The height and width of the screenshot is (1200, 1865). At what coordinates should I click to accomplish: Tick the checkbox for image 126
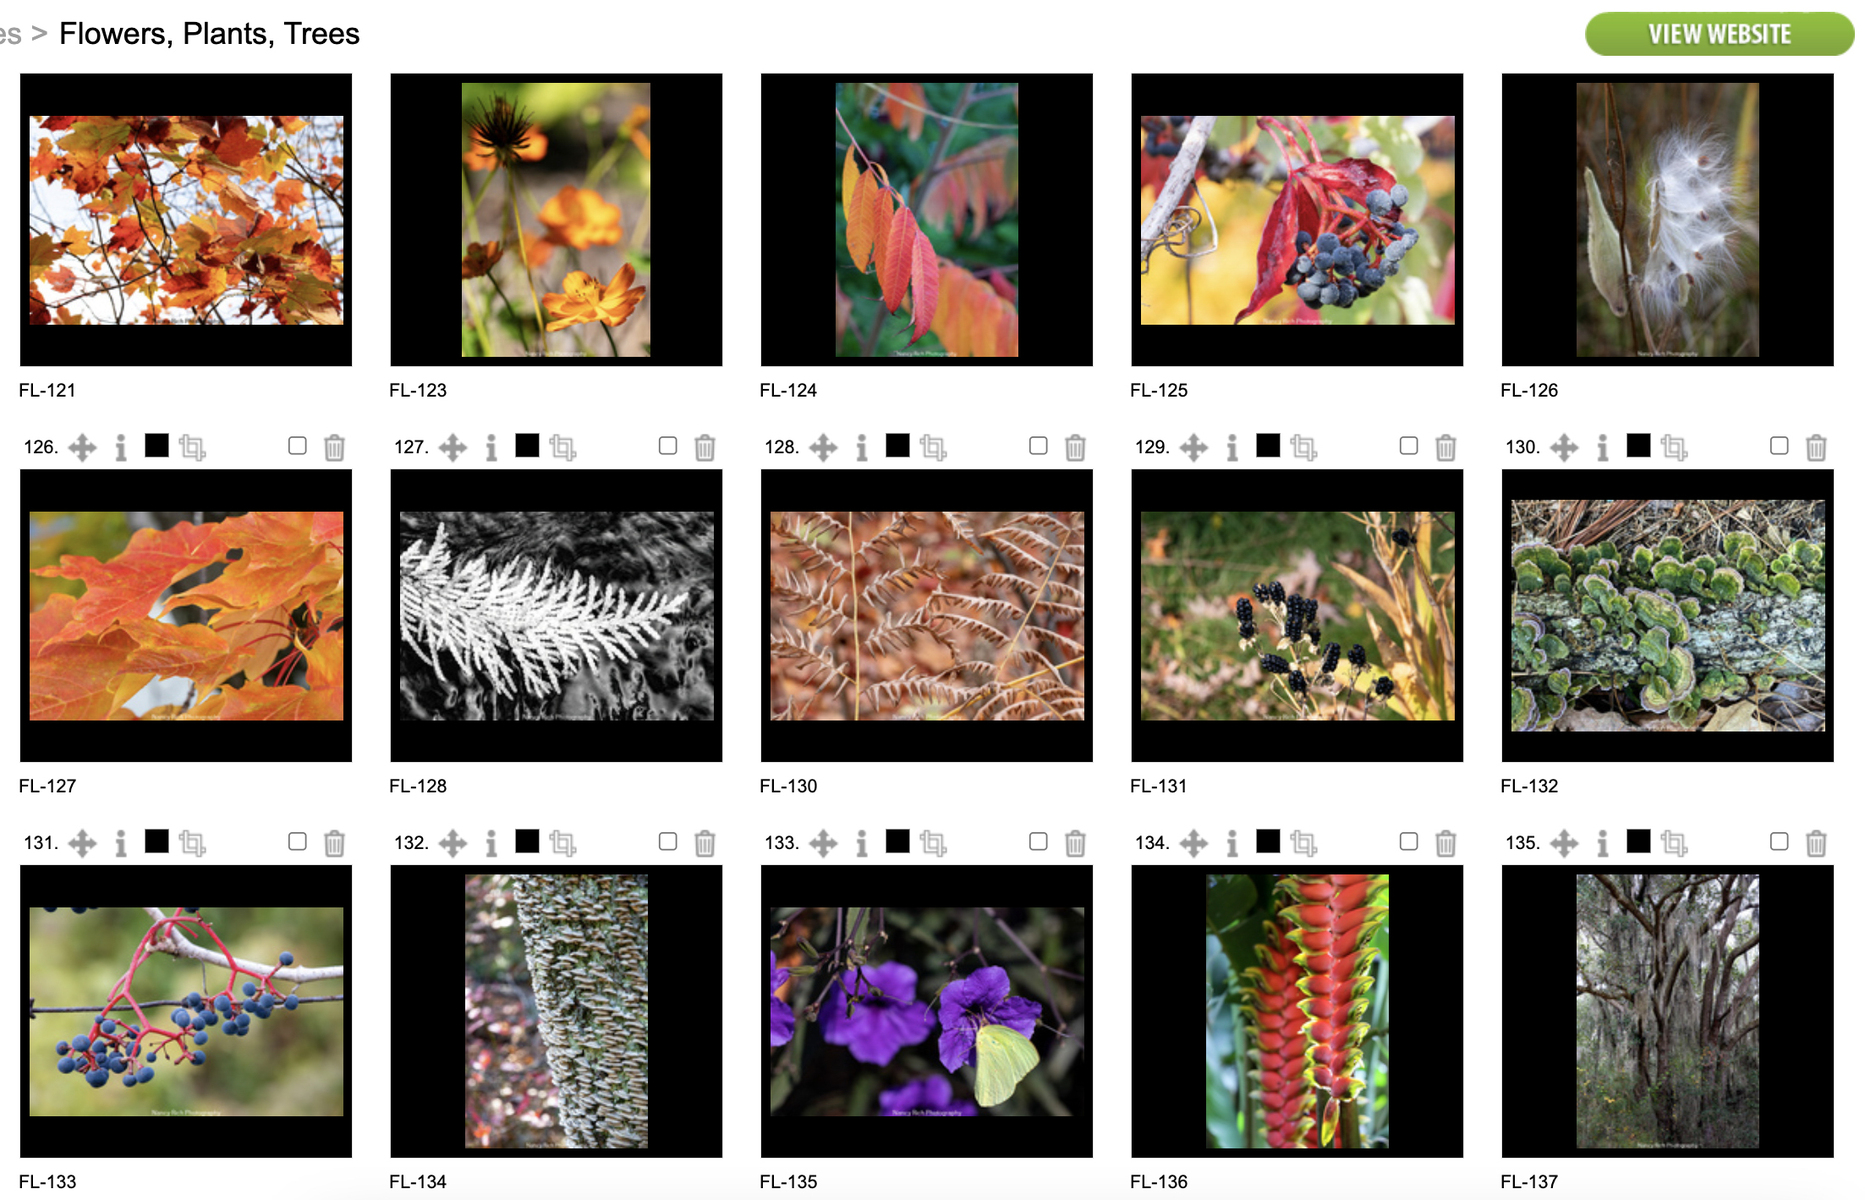(297, 445)
